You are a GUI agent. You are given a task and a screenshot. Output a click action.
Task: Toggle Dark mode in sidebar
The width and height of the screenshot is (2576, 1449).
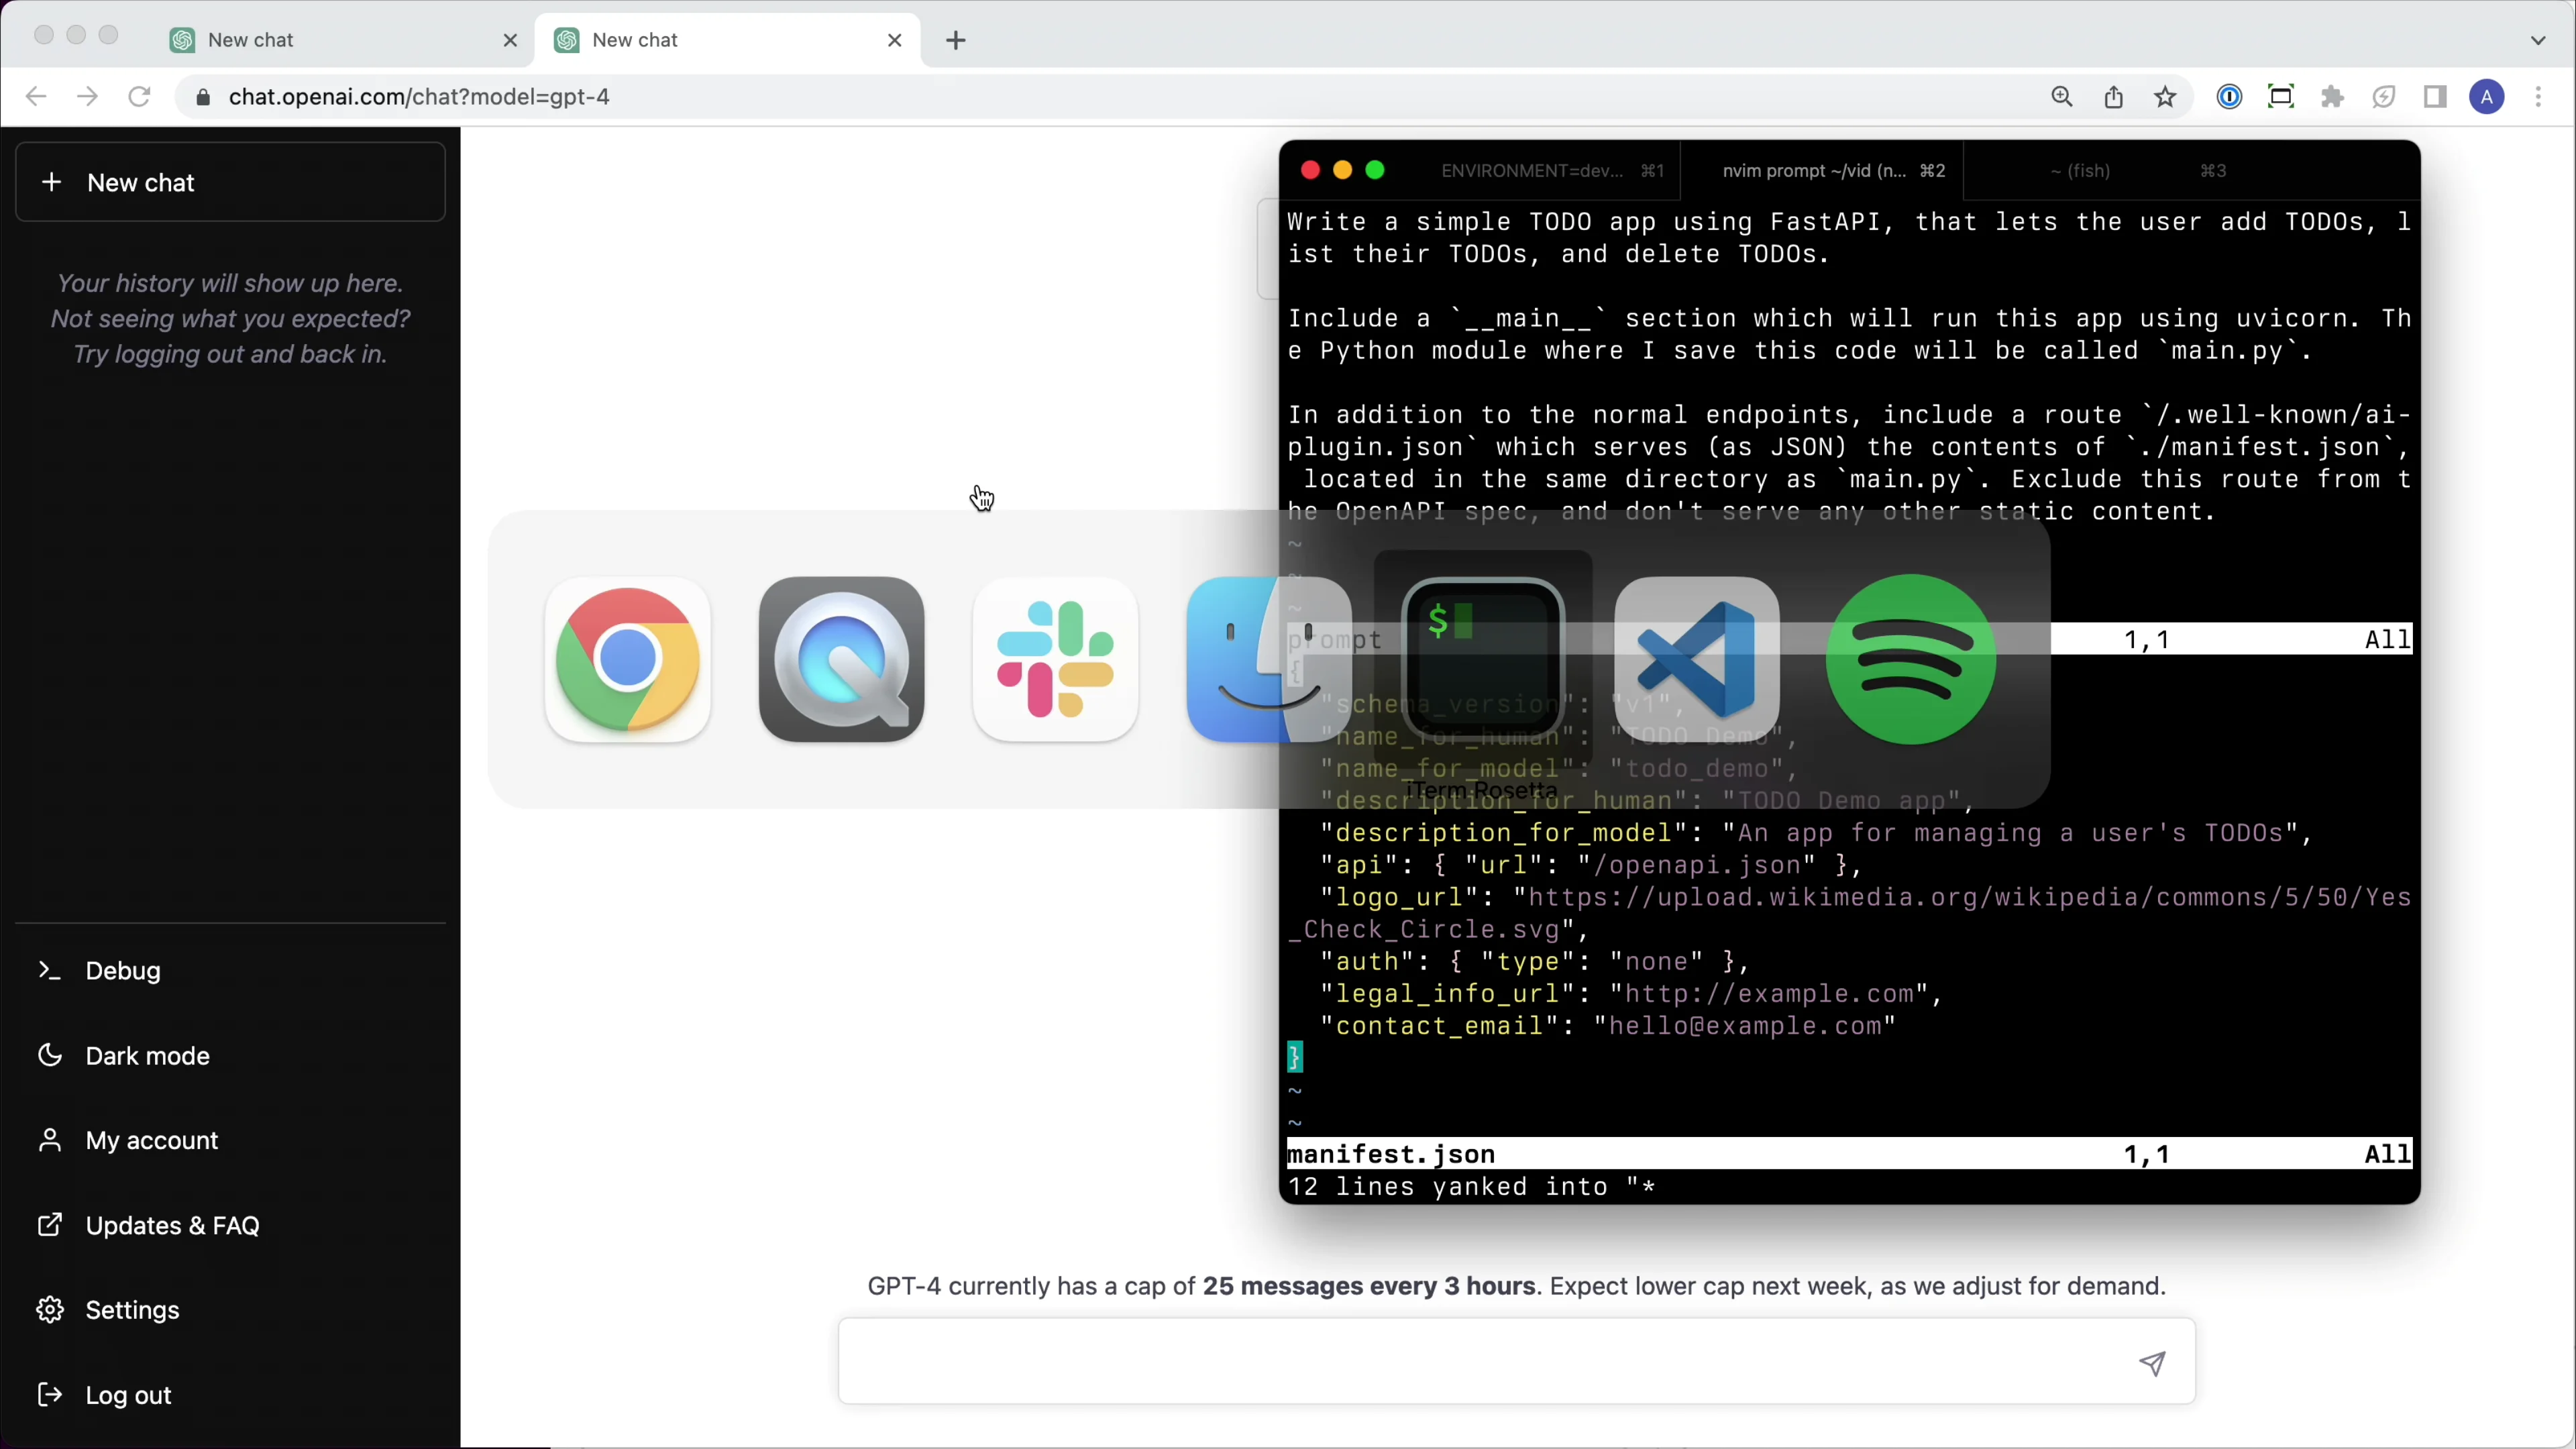pos(147,1056)
